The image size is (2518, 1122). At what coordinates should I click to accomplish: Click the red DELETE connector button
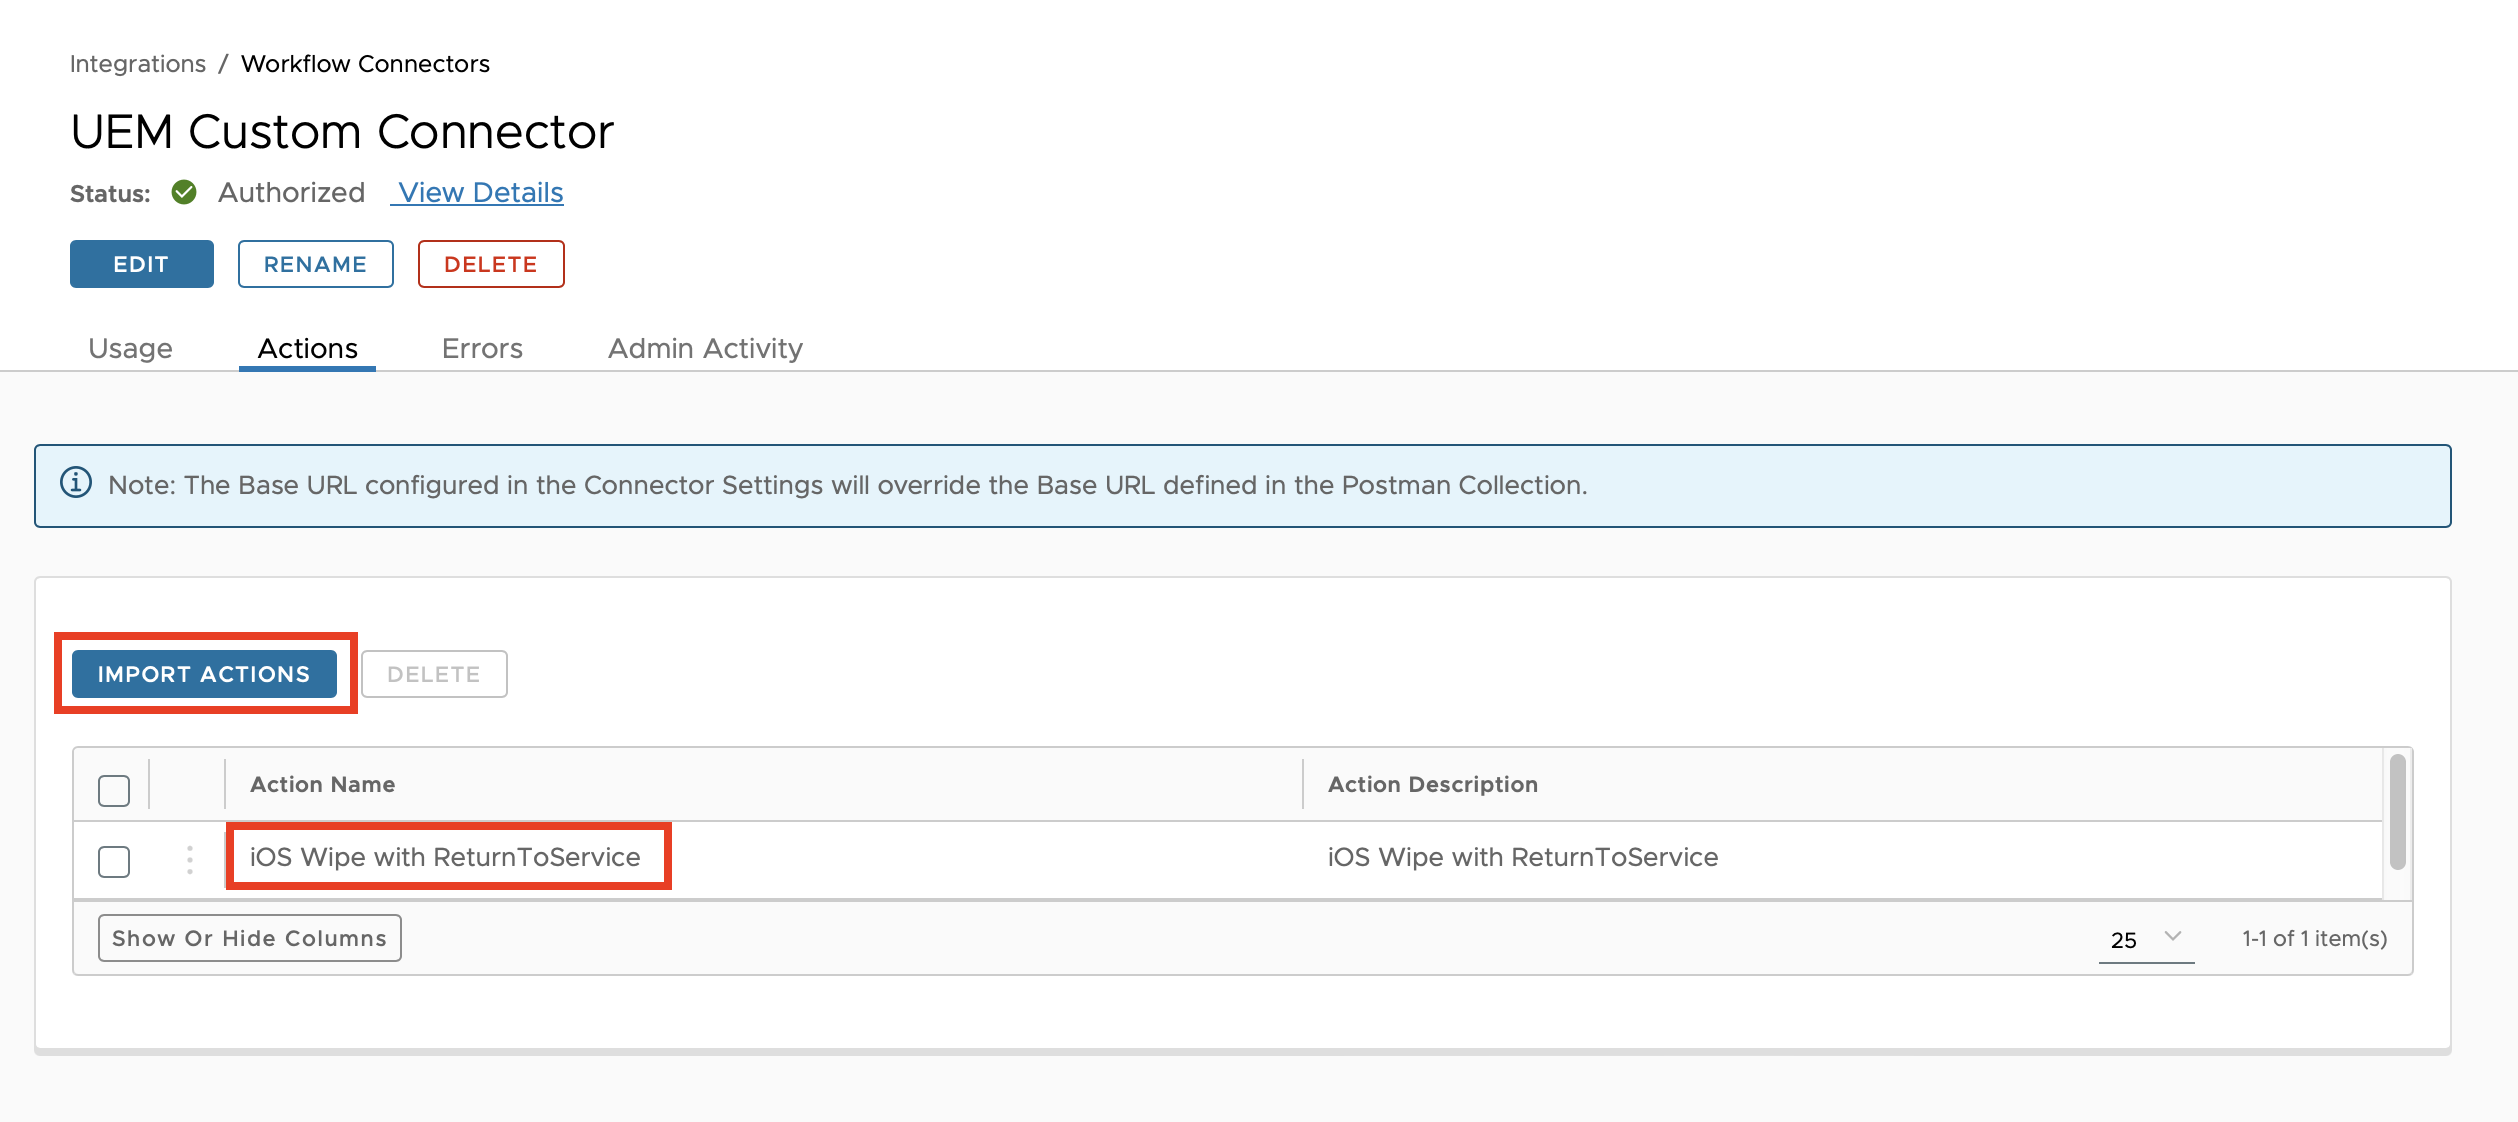tap(491, 264)
